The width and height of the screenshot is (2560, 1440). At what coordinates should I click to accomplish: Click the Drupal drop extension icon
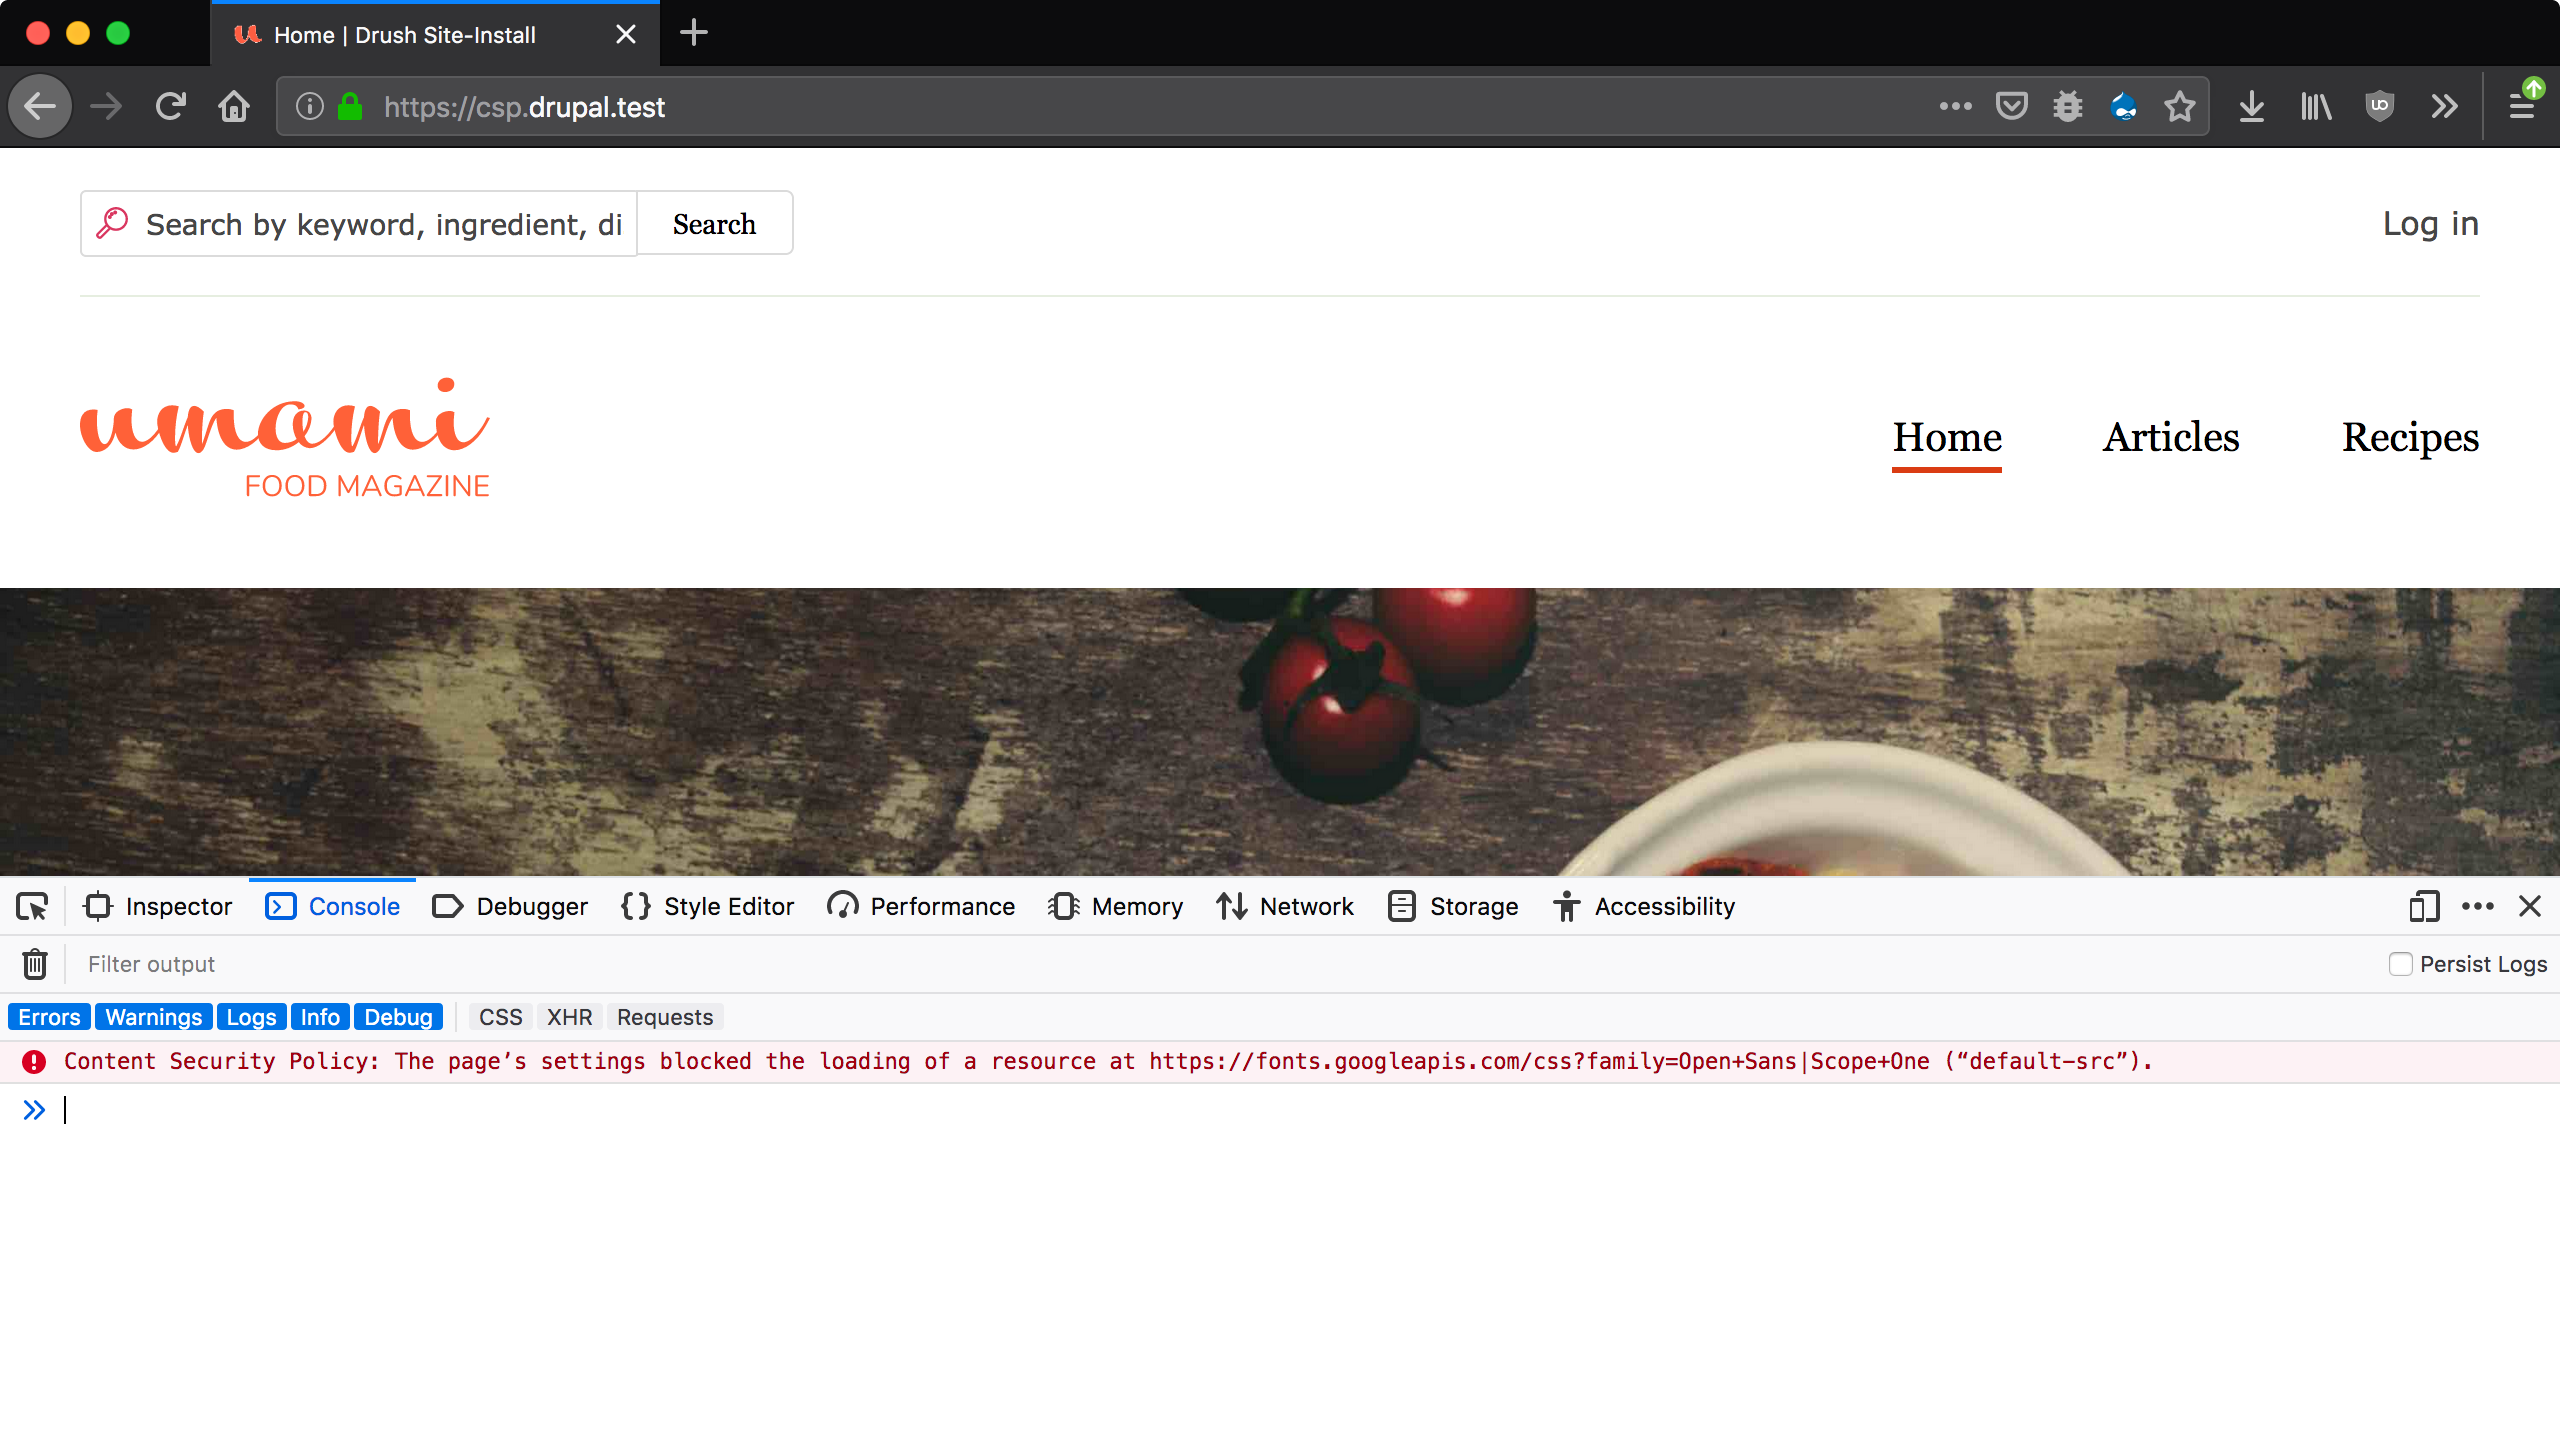(x=2123, y=106)
